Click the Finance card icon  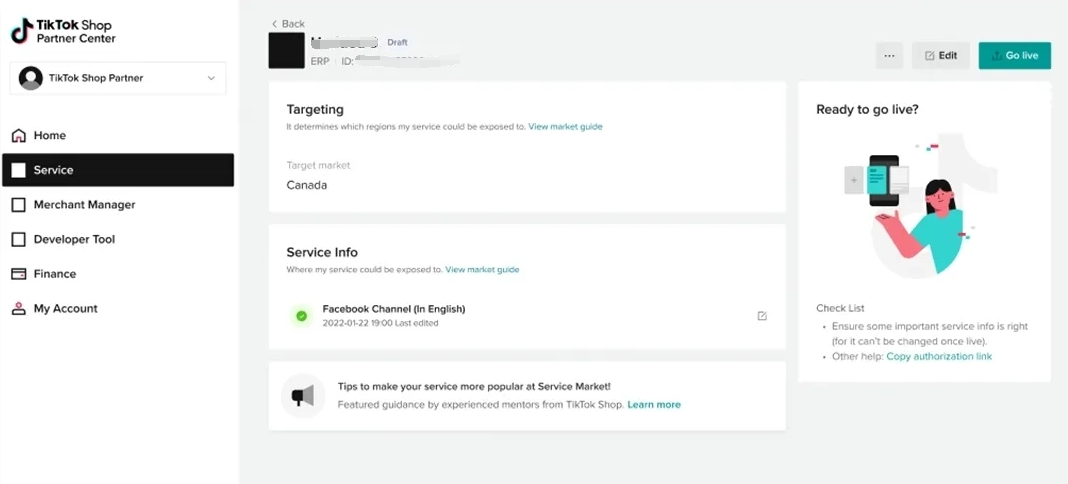point(19,274)
